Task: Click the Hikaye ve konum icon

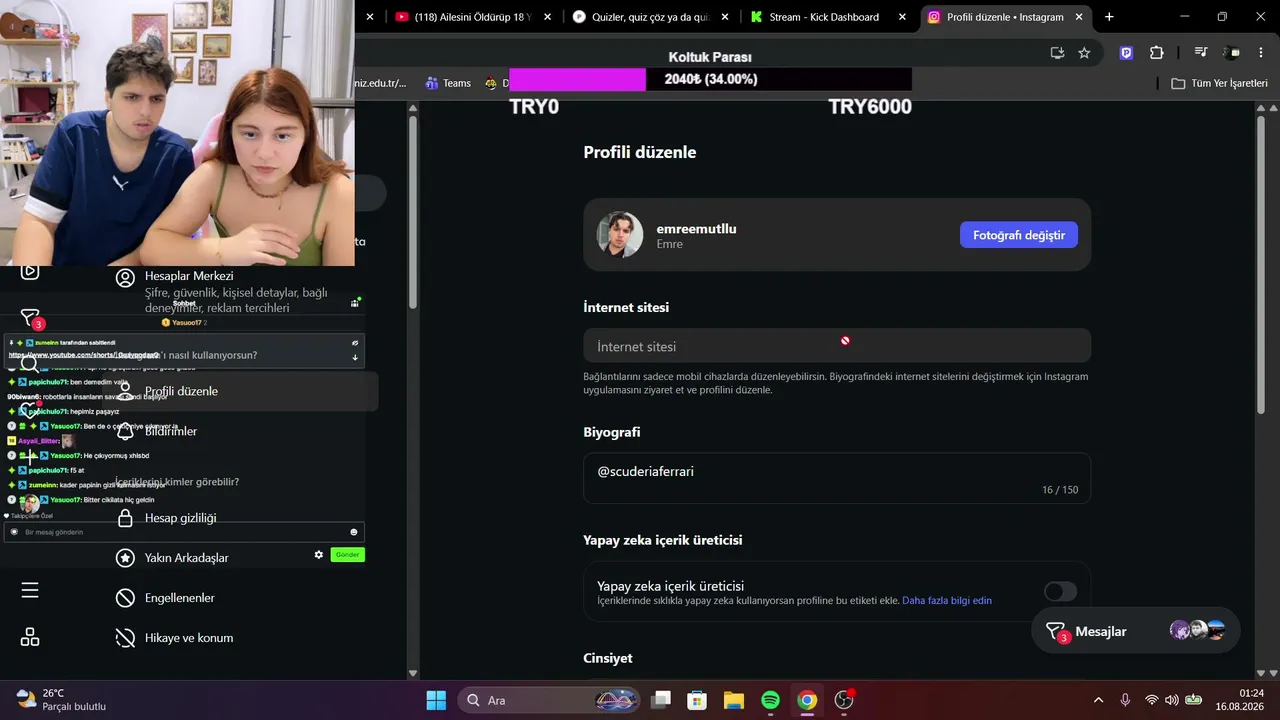Action: coord(125,638)
